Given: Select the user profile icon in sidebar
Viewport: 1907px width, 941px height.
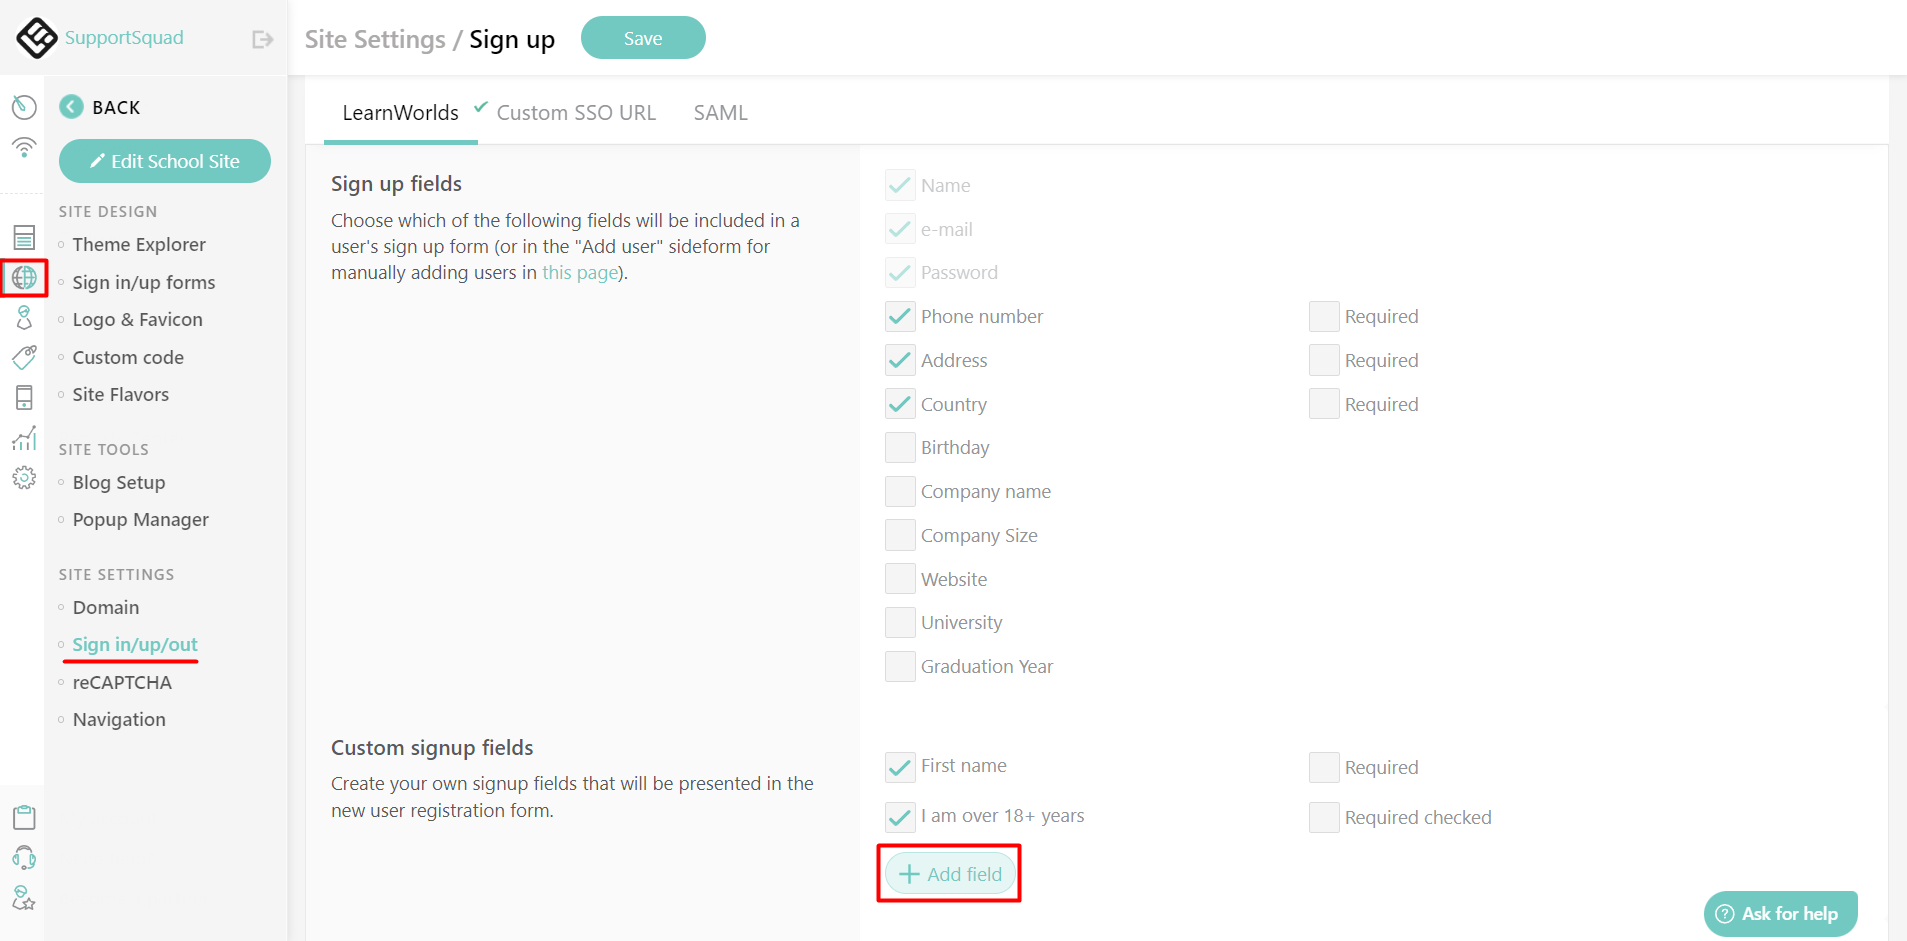Looking at the screenshot, I should click(x=23, y=317).
